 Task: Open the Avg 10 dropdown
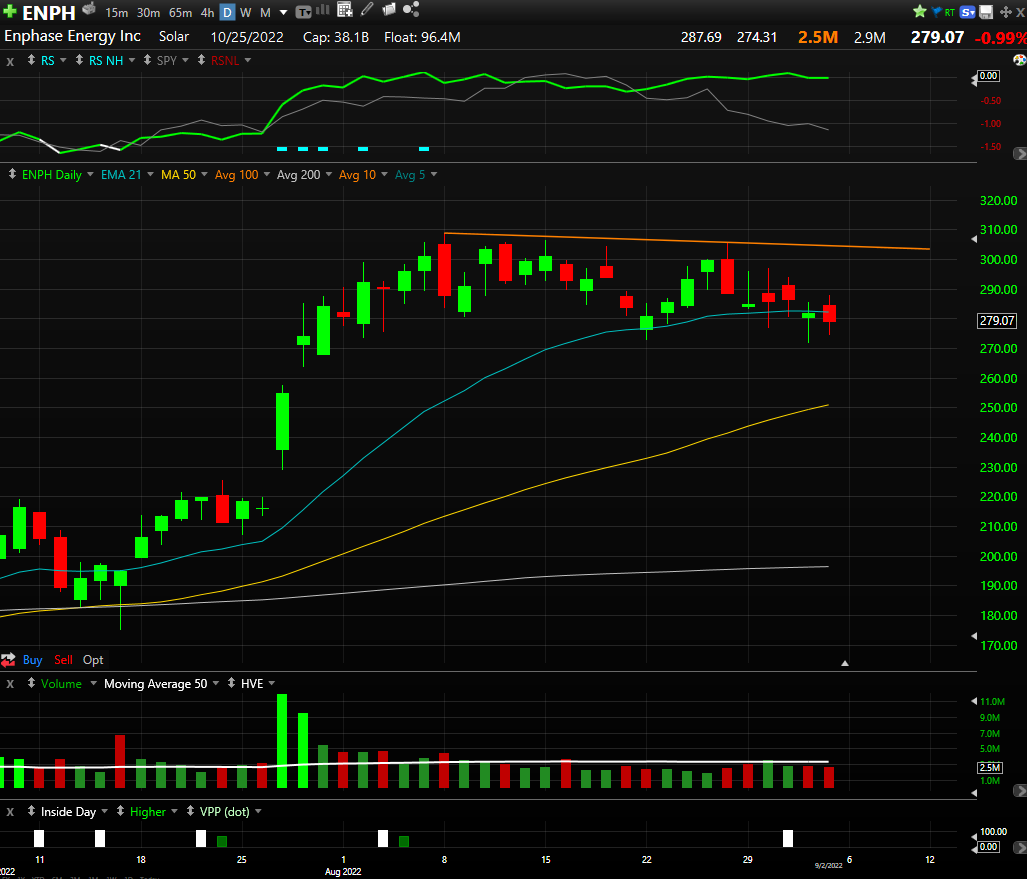(384, 174)
